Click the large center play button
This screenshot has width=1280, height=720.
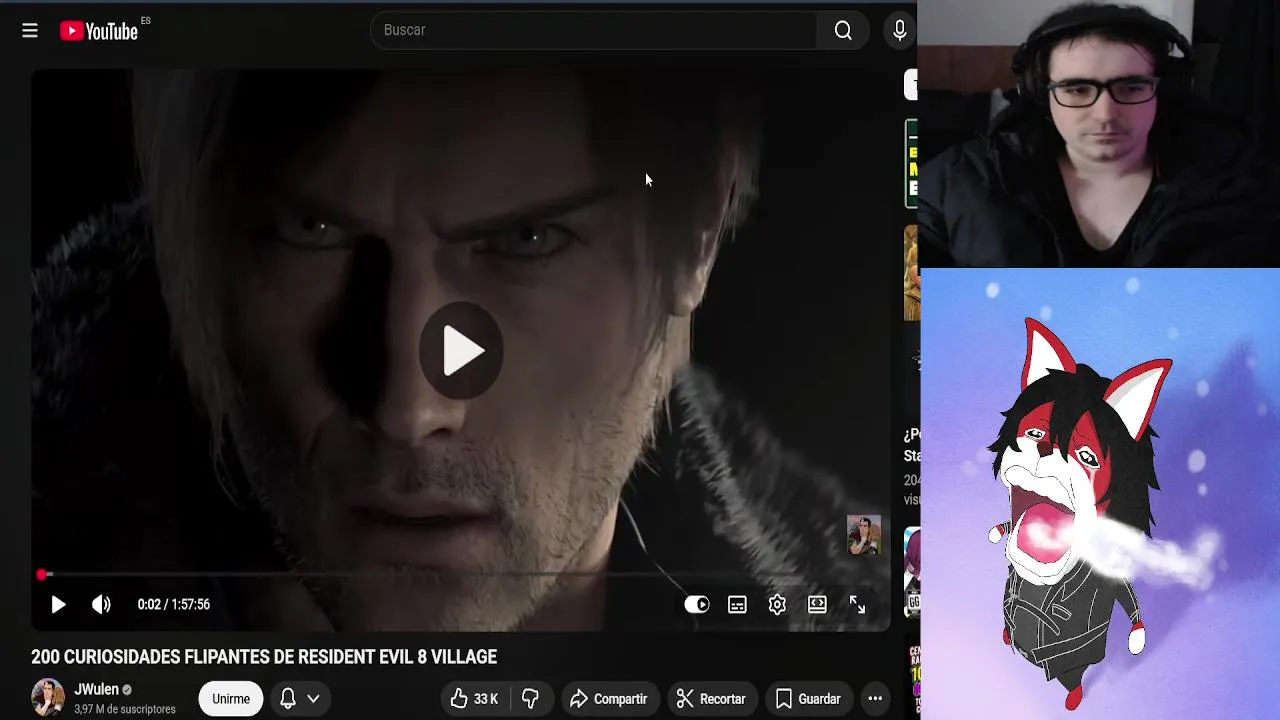[460, 351]
